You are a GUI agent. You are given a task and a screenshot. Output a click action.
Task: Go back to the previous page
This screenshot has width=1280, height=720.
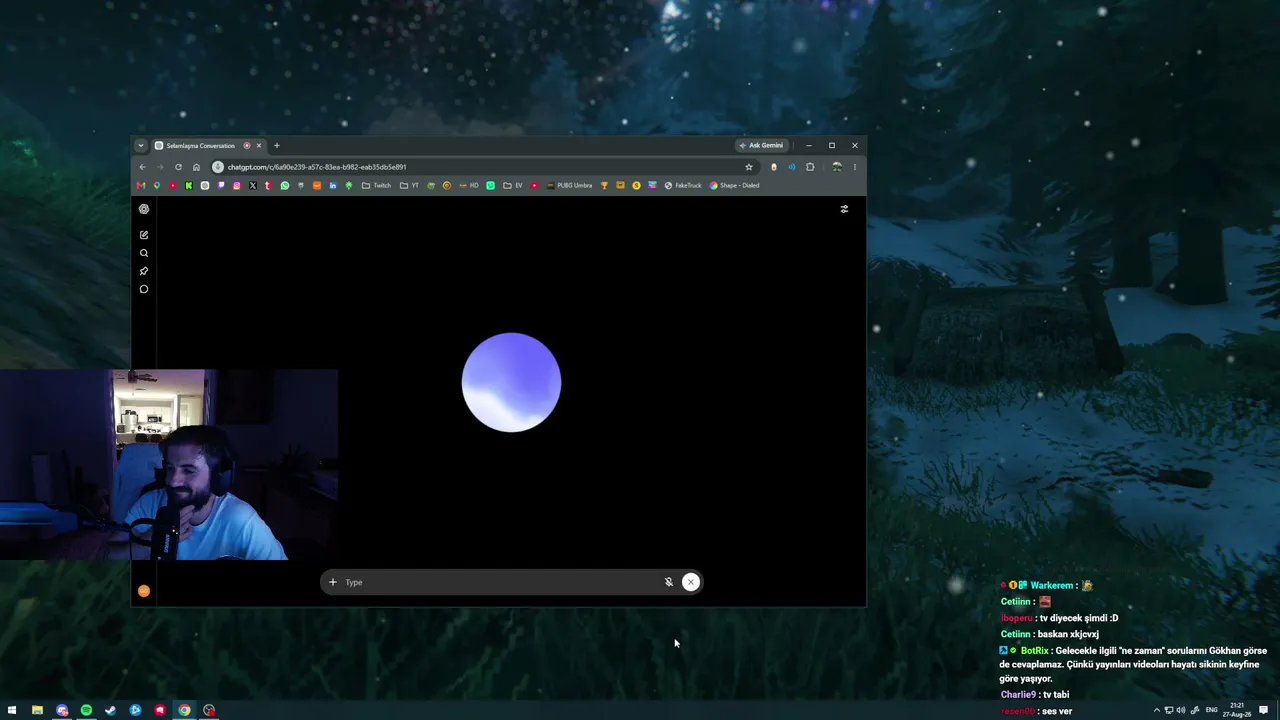[x=142, y=167]
